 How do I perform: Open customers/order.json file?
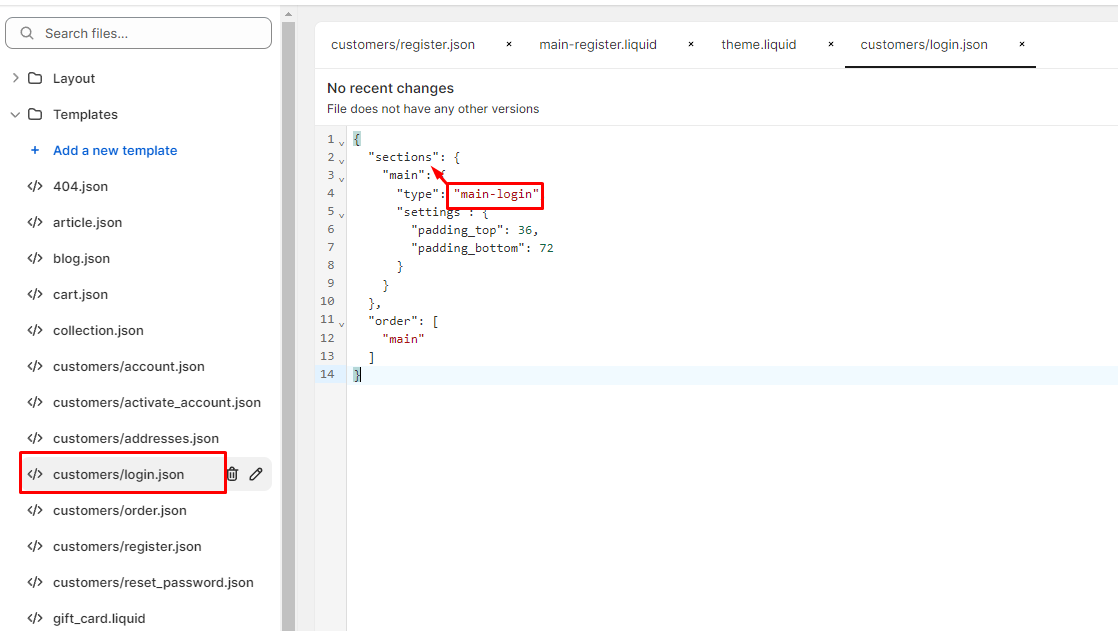click(x=120, y=511)
